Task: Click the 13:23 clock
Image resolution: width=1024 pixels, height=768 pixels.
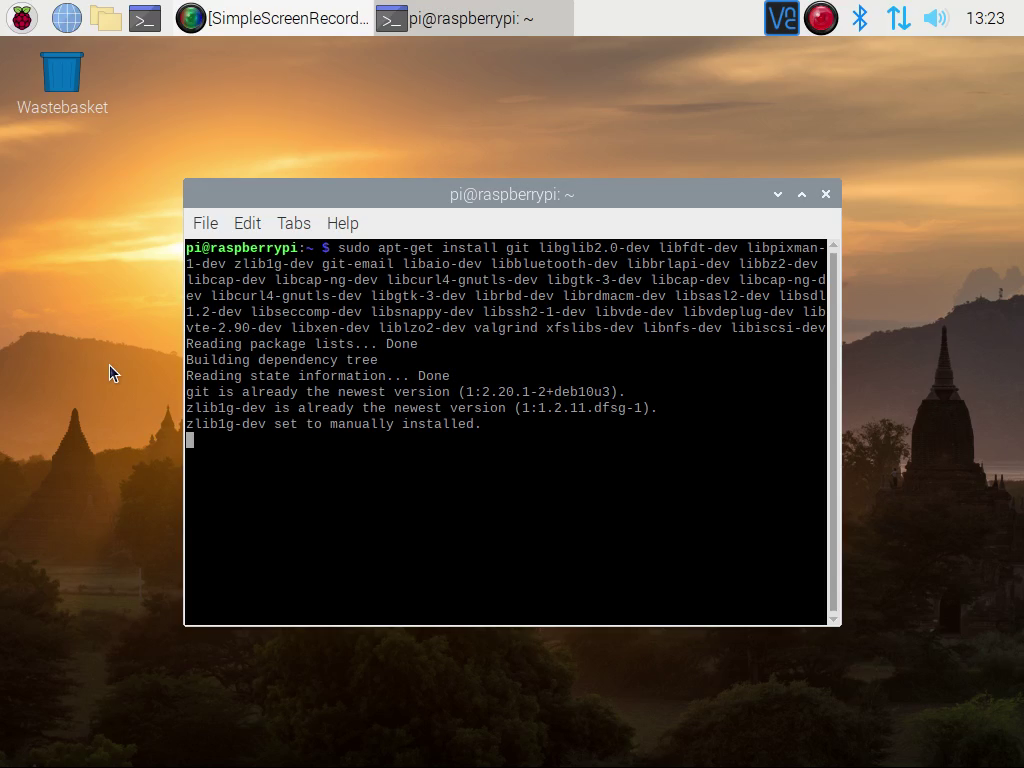Action: 985,18
